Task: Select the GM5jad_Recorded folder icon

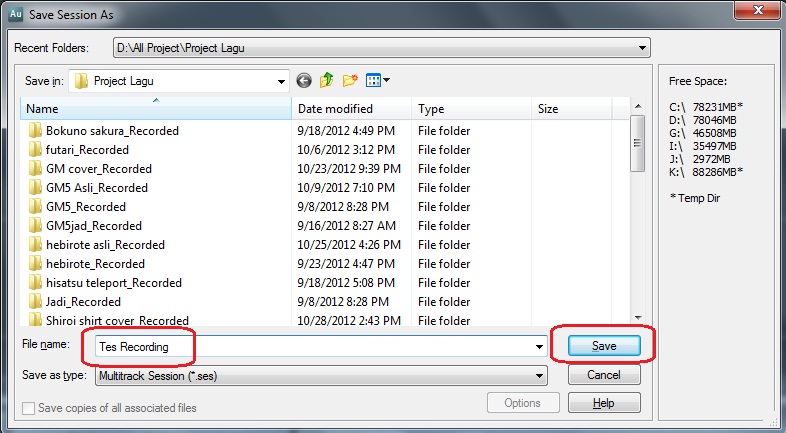Action: click(x=35, y=226)
